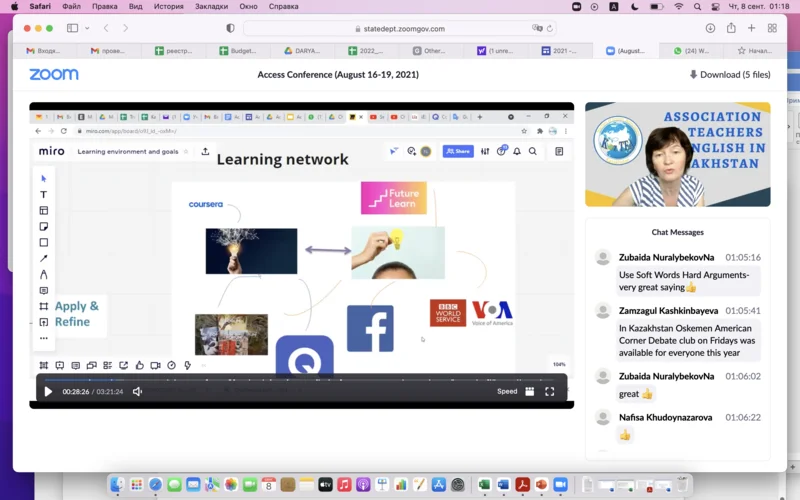Switch to the Other tab
This screenshot has height=500, width=800.
click(x=429, y=51)
